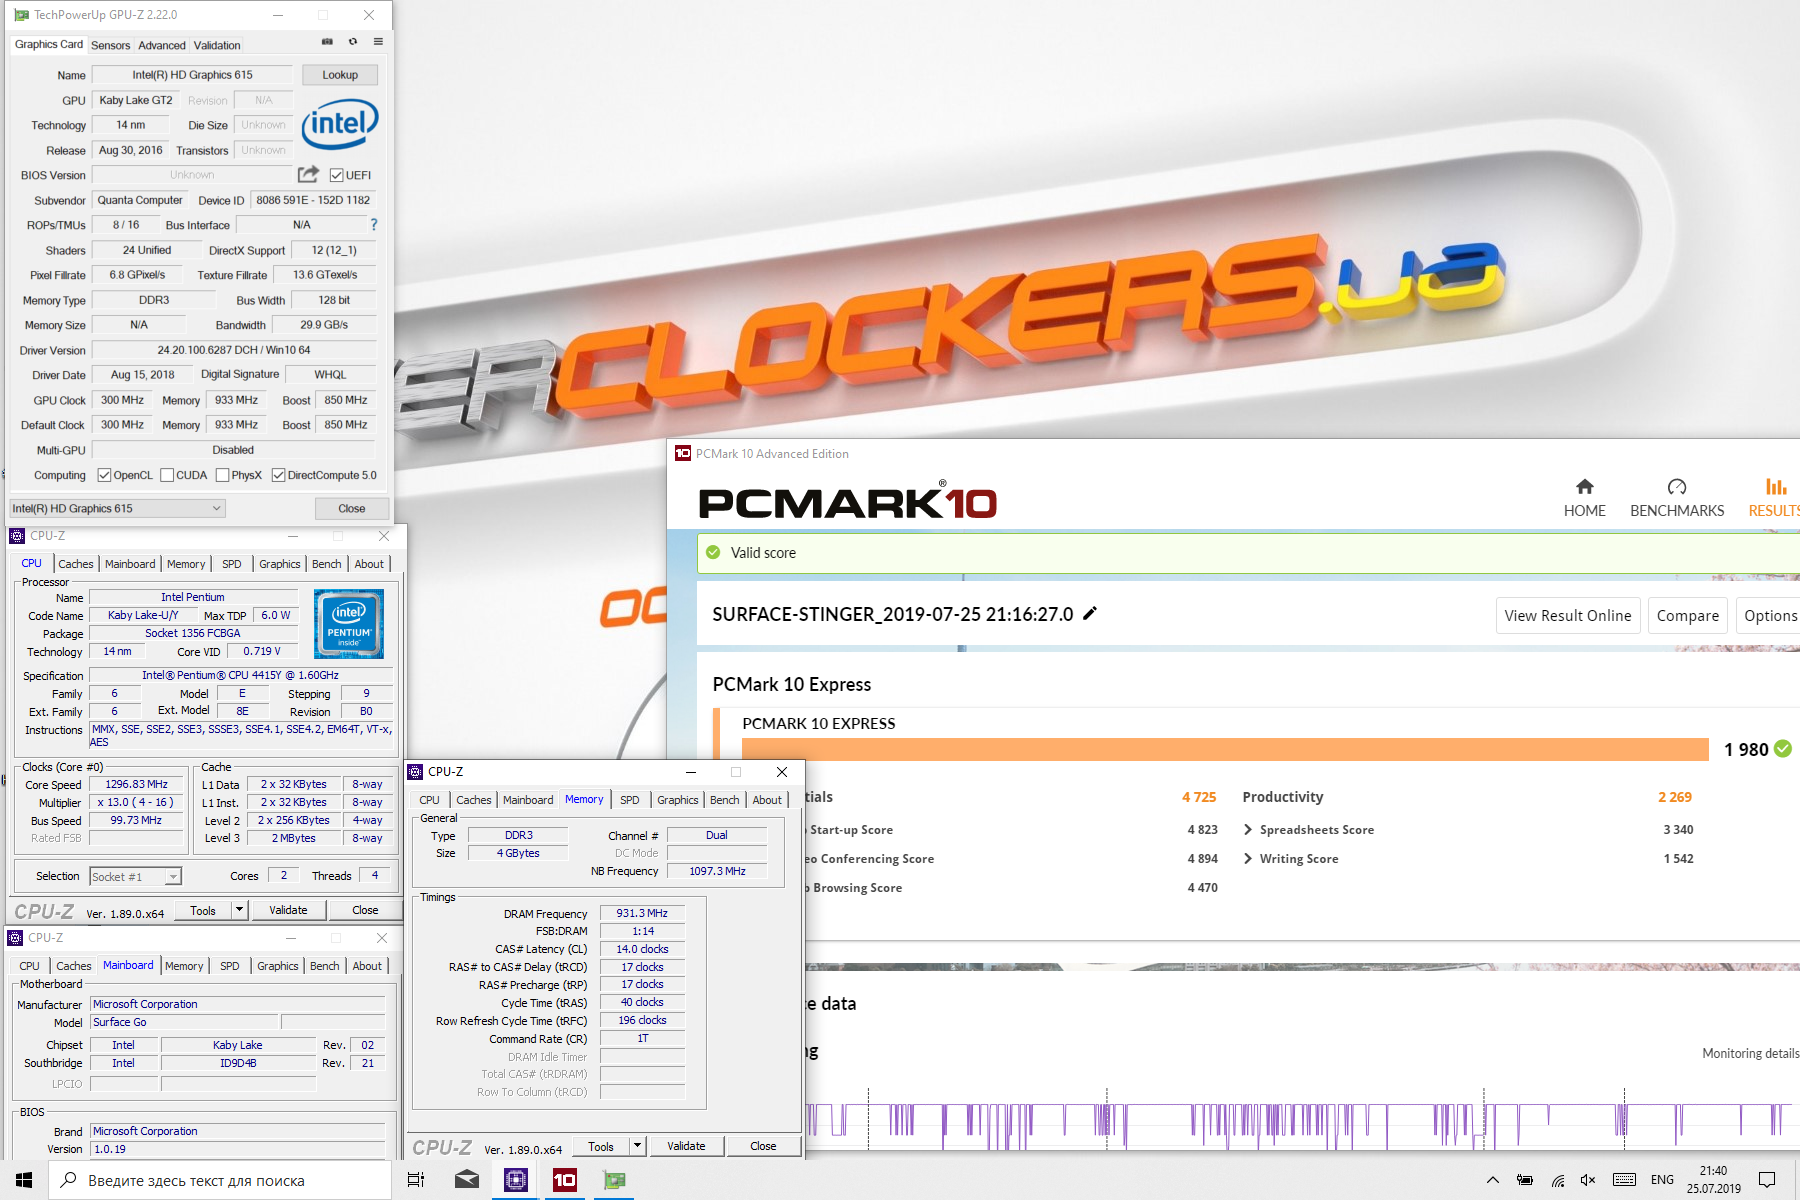This screenshot has height=1200, width=1800.
Task: Refresh GPU-Z data with the refresh icon
Action: tap(353, 42)
